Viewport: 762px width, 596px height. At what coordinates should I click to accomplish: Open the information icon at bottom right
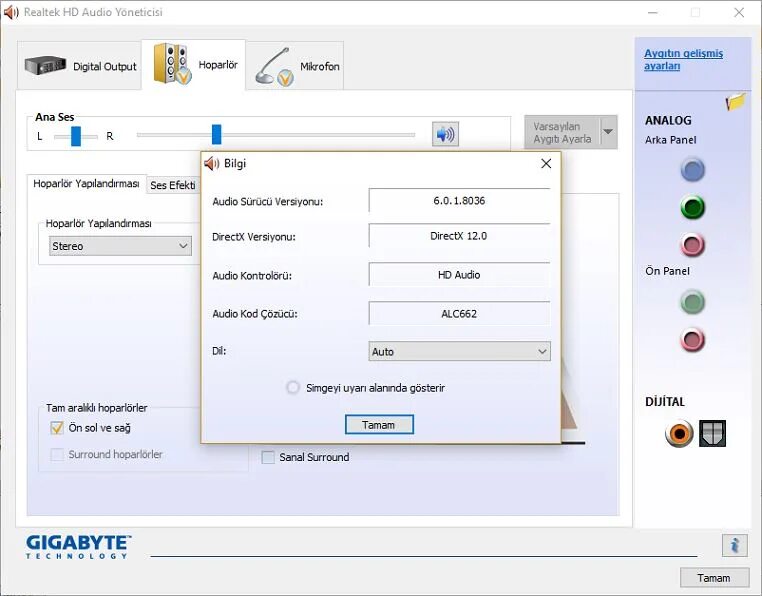pos(734,545)
